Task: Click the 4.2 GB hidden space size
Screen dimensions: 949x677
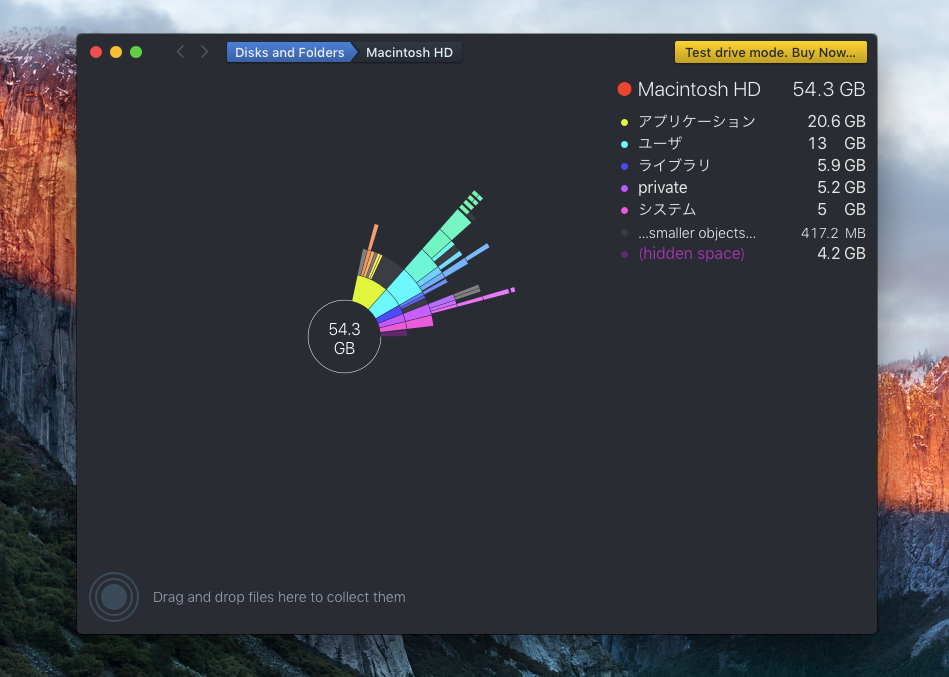Action: click(841, 253)
